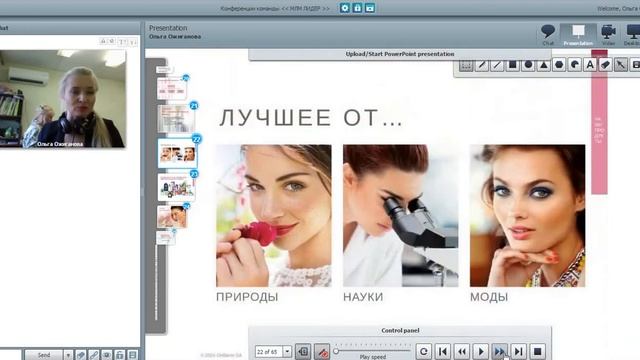The height and width of the screenshot is (360, 640).
Task: Click the eye icon in chat toolbar
Action: tap(107, 355)
